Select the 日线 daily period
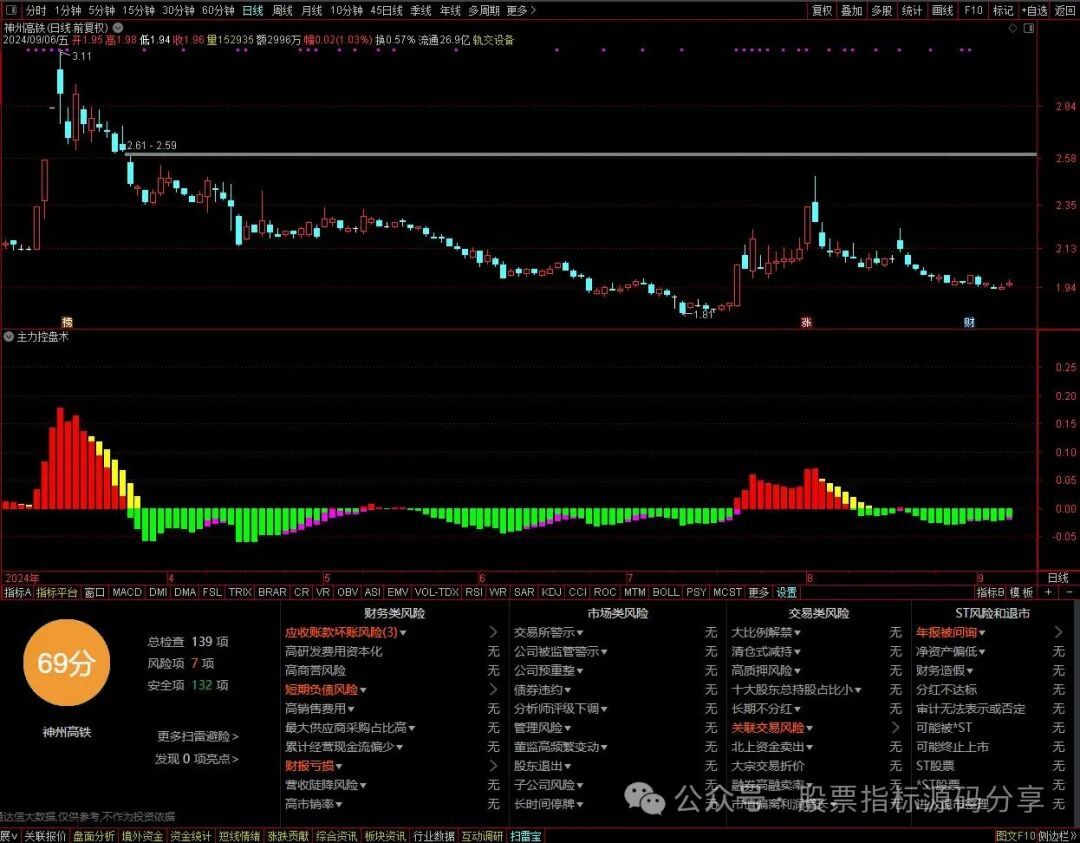The height and width of the screenshot is (843, 1080). 253,10
